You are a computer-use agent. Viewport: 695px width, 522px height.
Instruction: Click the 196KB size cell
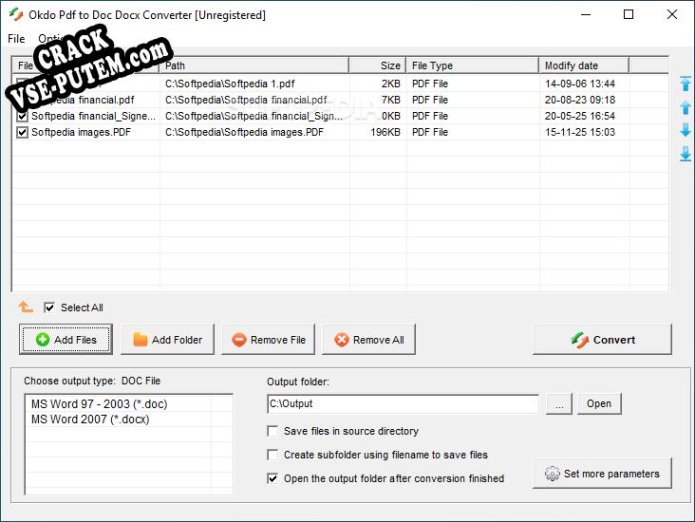tap(385, 132)
